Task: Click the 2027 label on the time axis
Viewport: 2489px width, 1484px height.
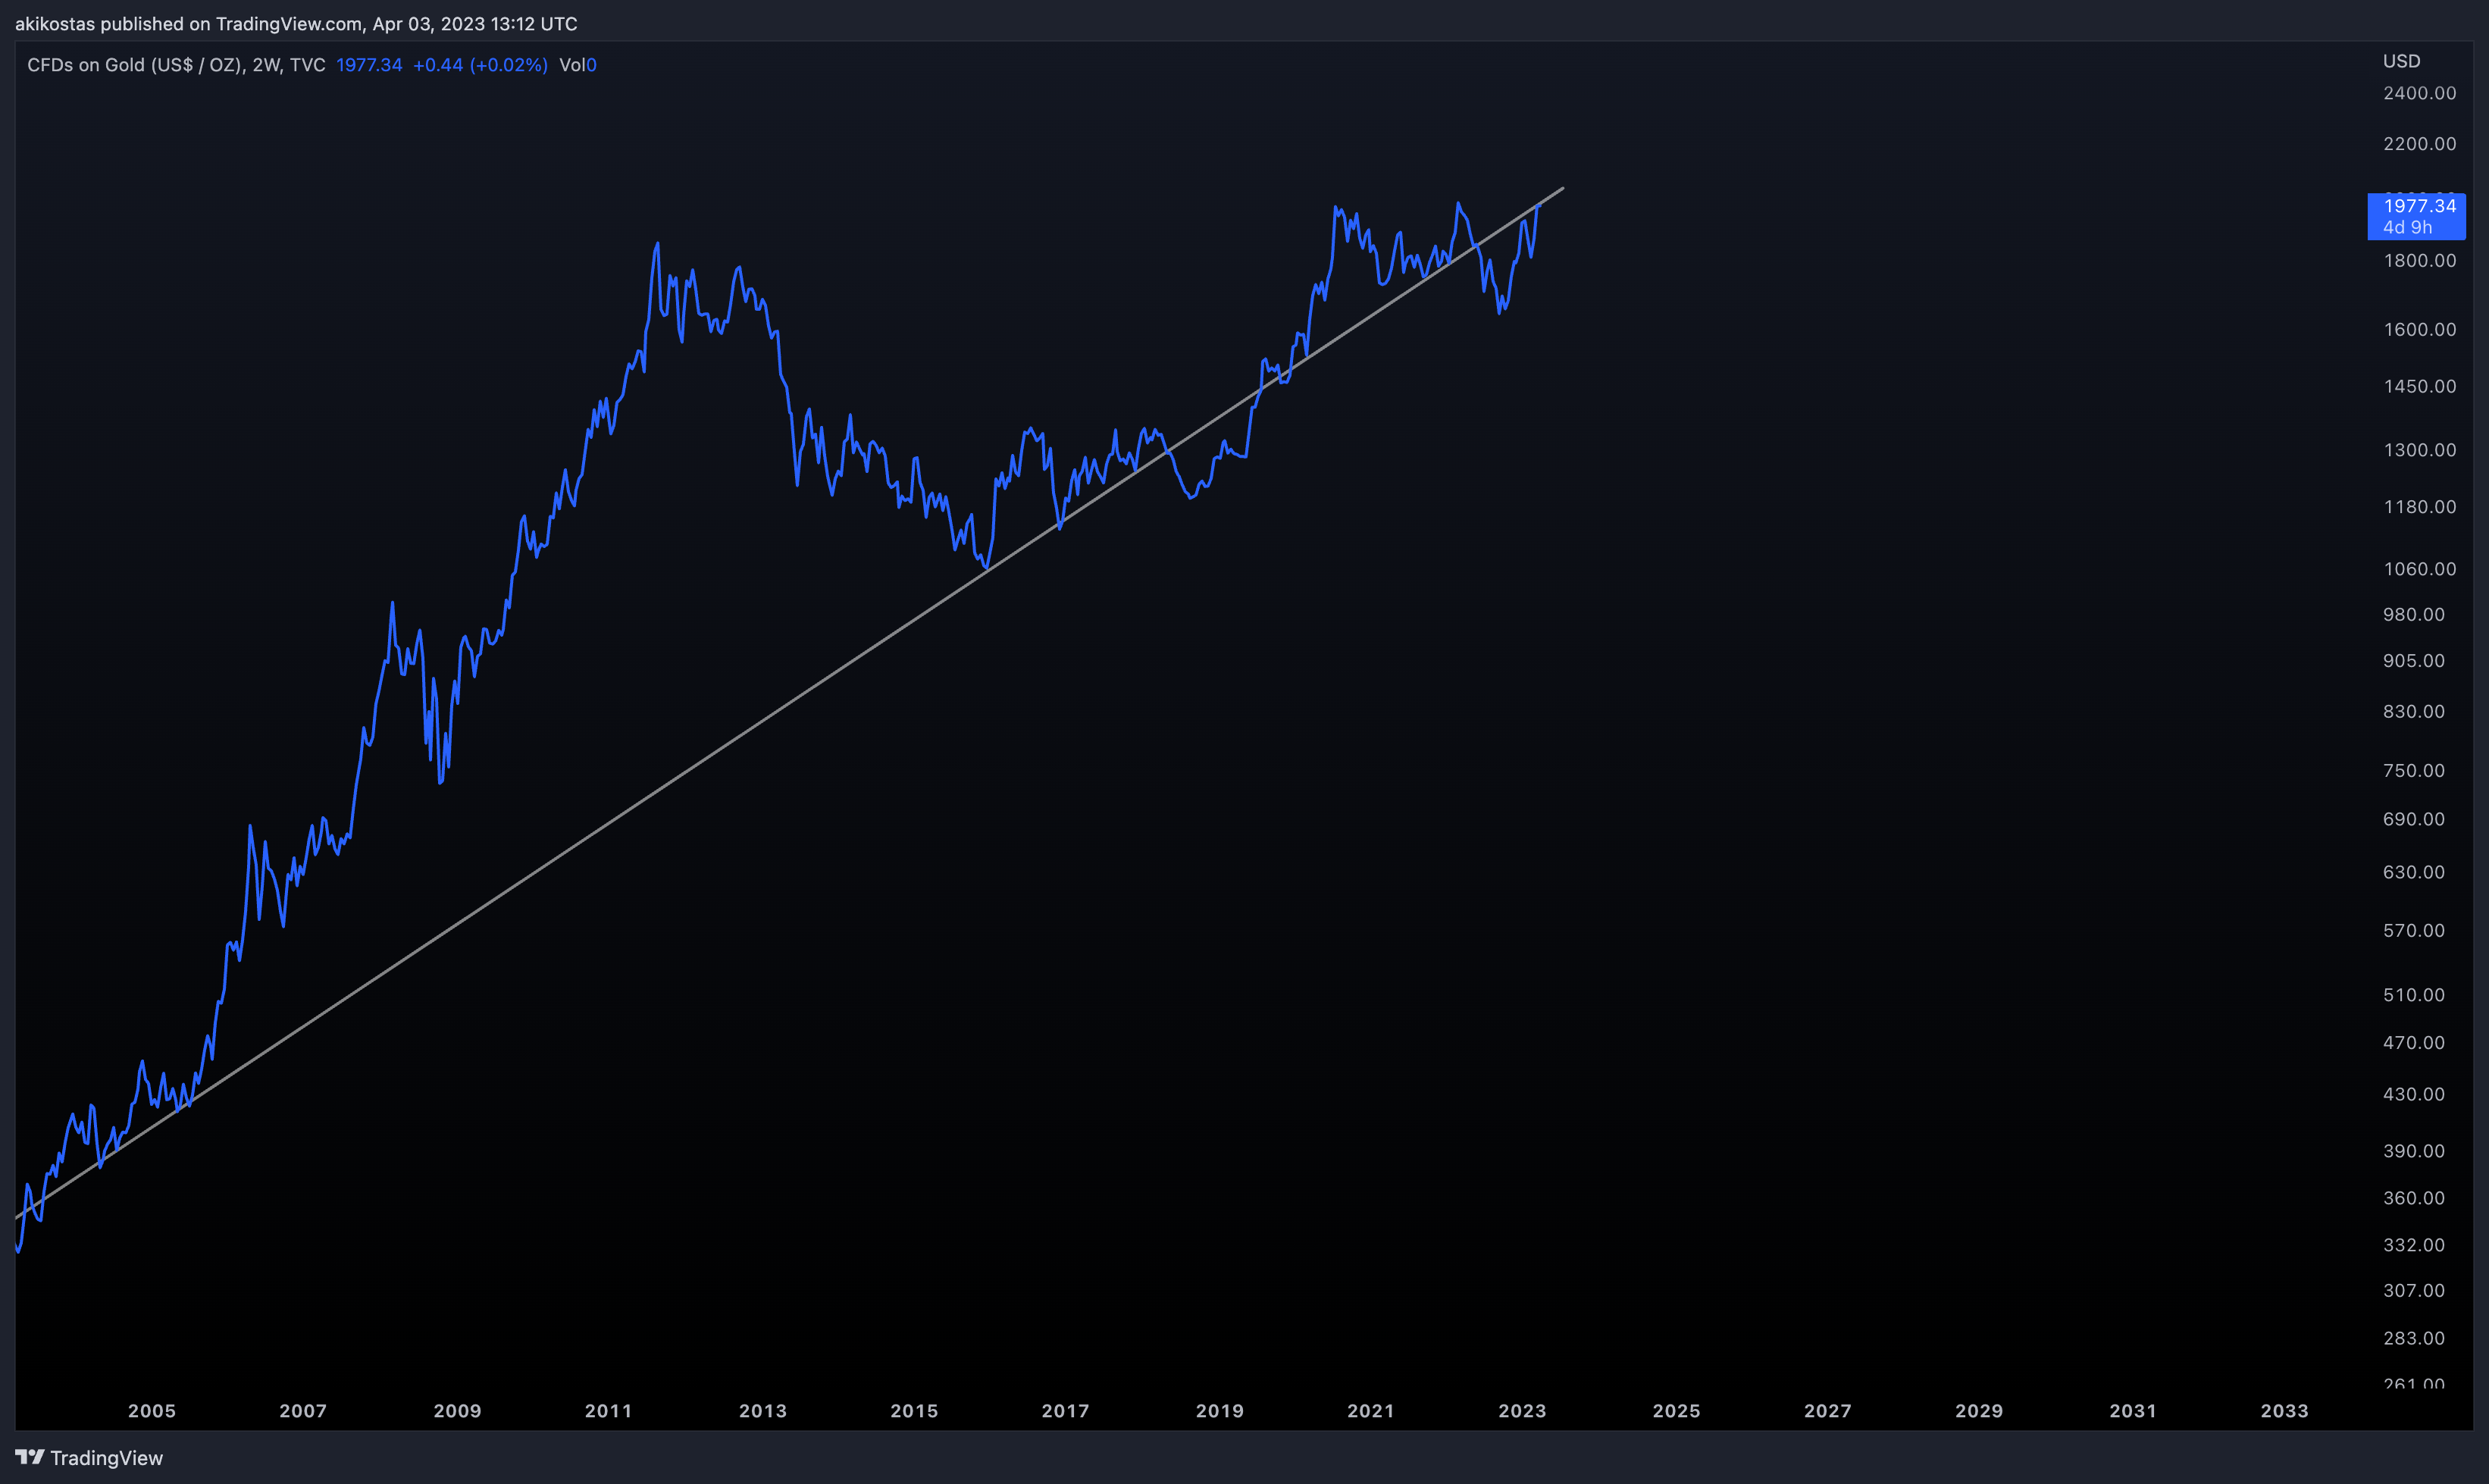Action: point(1827,1411)
